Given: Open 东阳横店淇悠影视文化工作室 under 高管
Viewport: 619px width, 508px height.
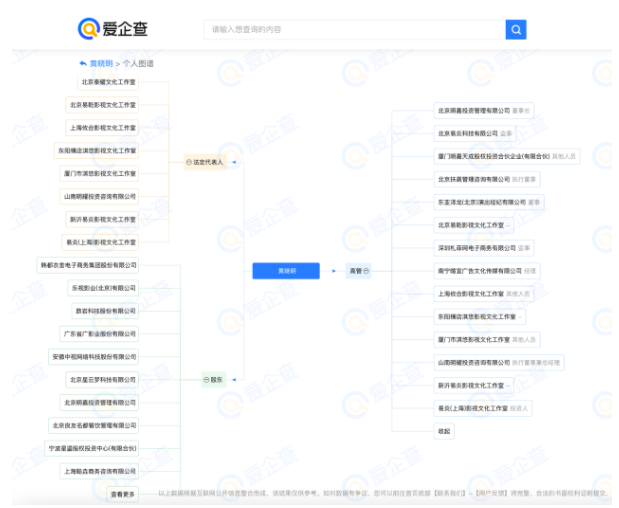Looking at the screenshot, I should [480, 317].
